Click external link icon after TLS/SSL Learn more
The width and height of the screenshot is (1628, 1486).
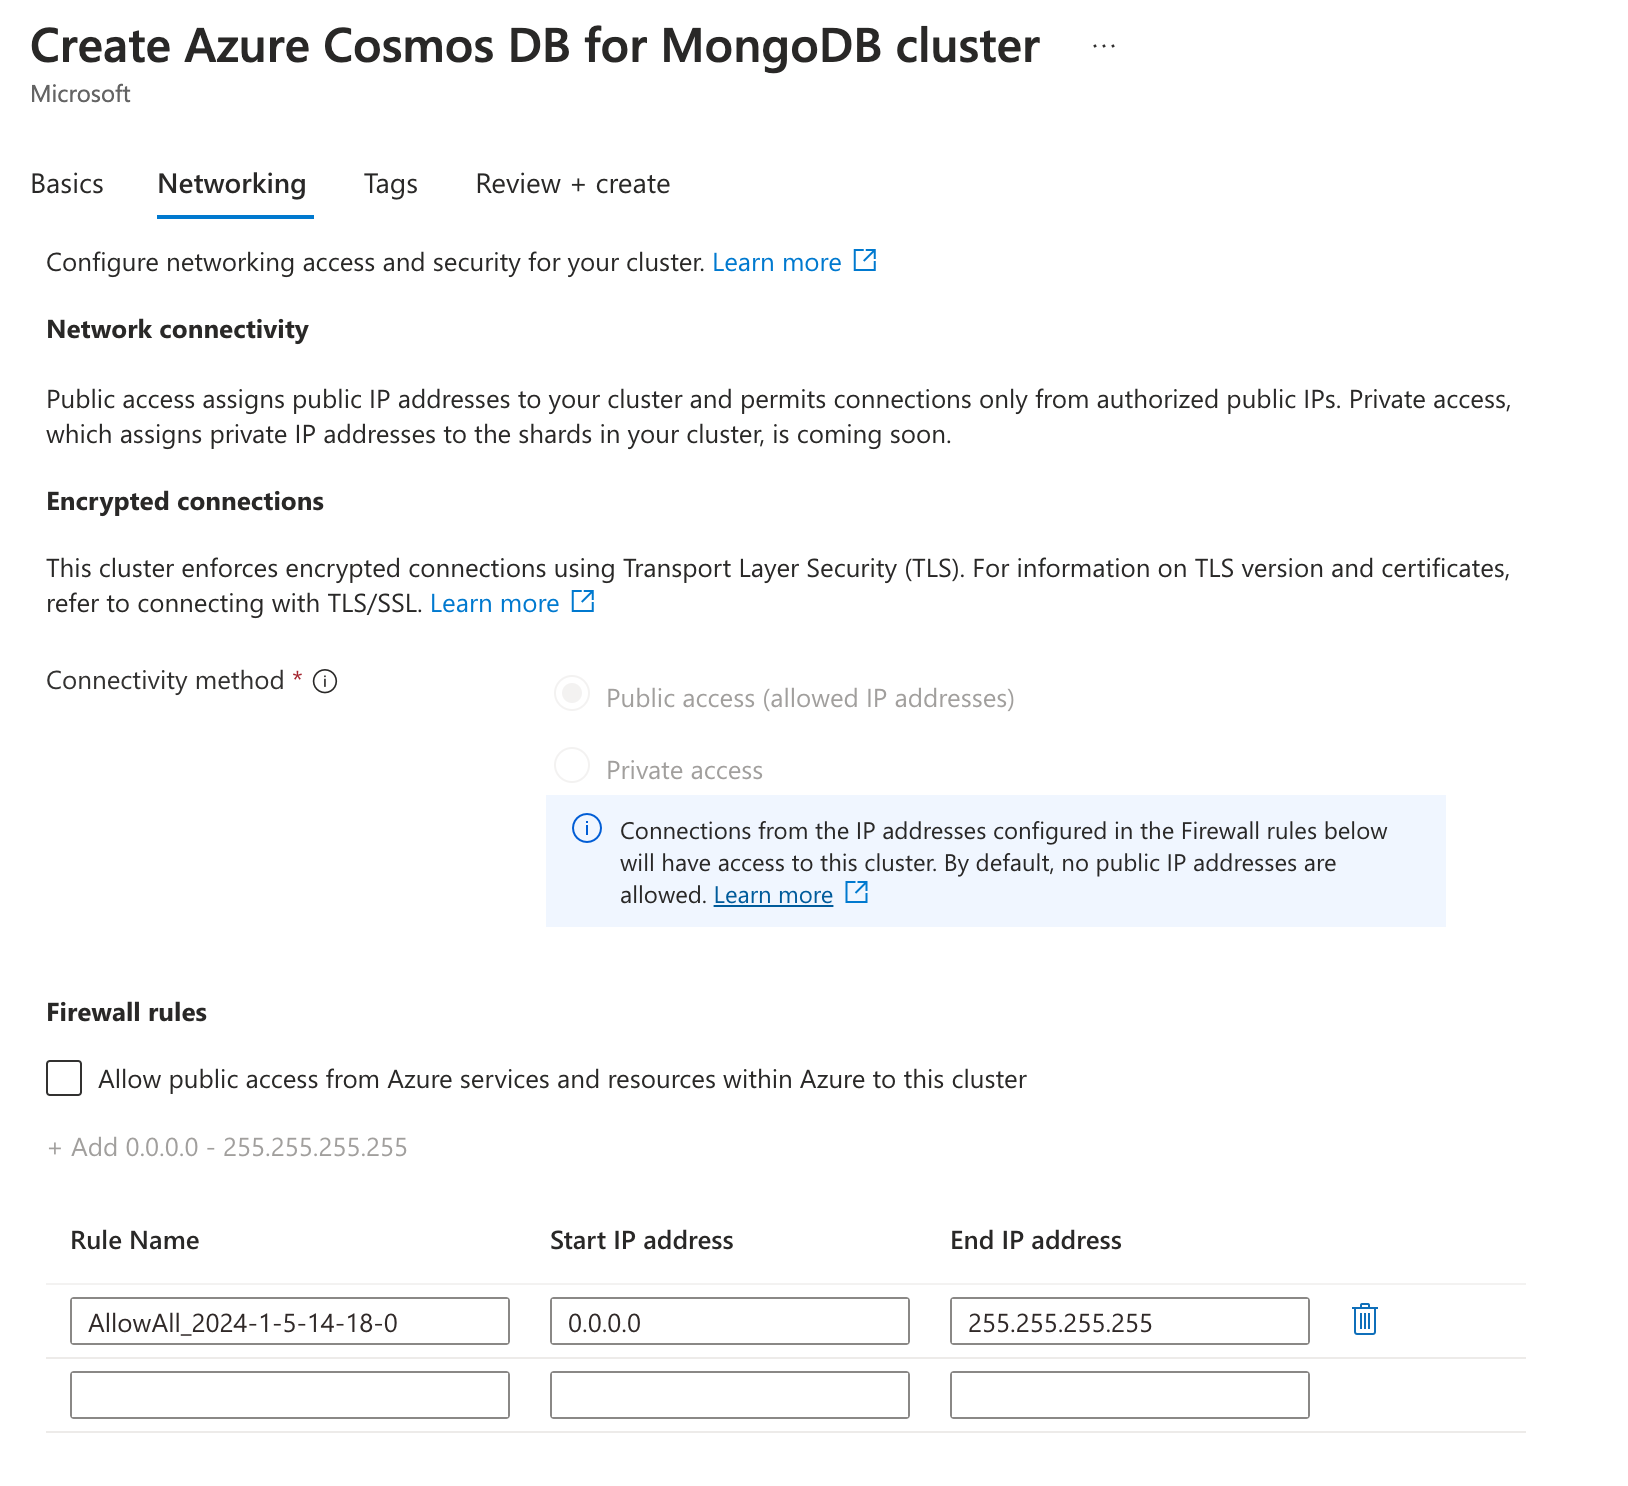(583, 601)
